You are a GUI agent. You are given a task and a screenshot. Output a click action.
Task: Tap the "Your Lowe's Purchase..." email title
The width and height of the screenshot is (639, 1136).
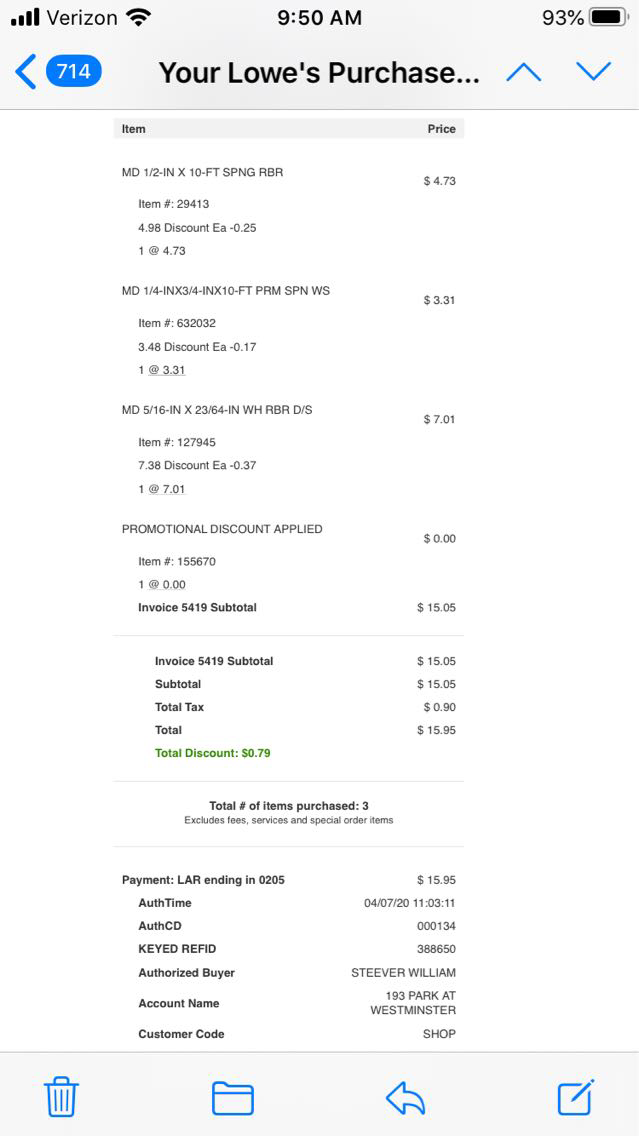click(x=319, y=73)
